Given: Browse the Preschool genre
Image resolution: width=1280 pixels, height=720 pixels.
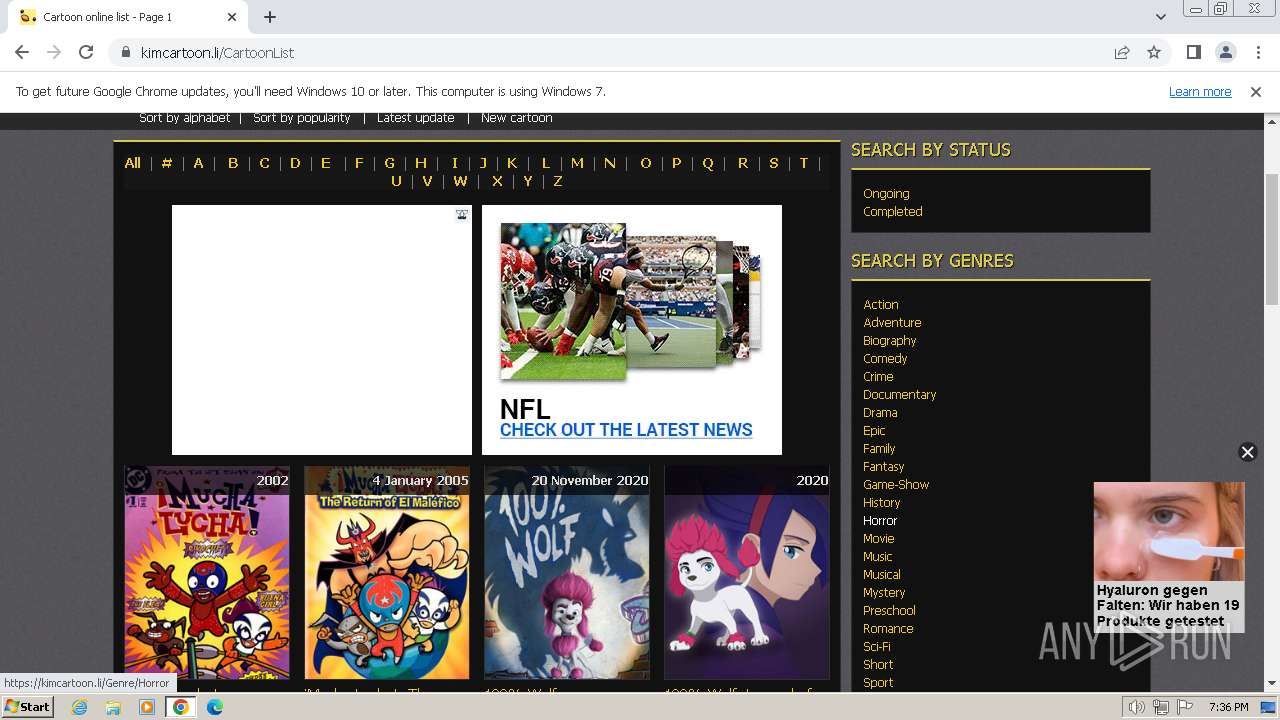Looking at the screenshot, I should coord(889,611).
